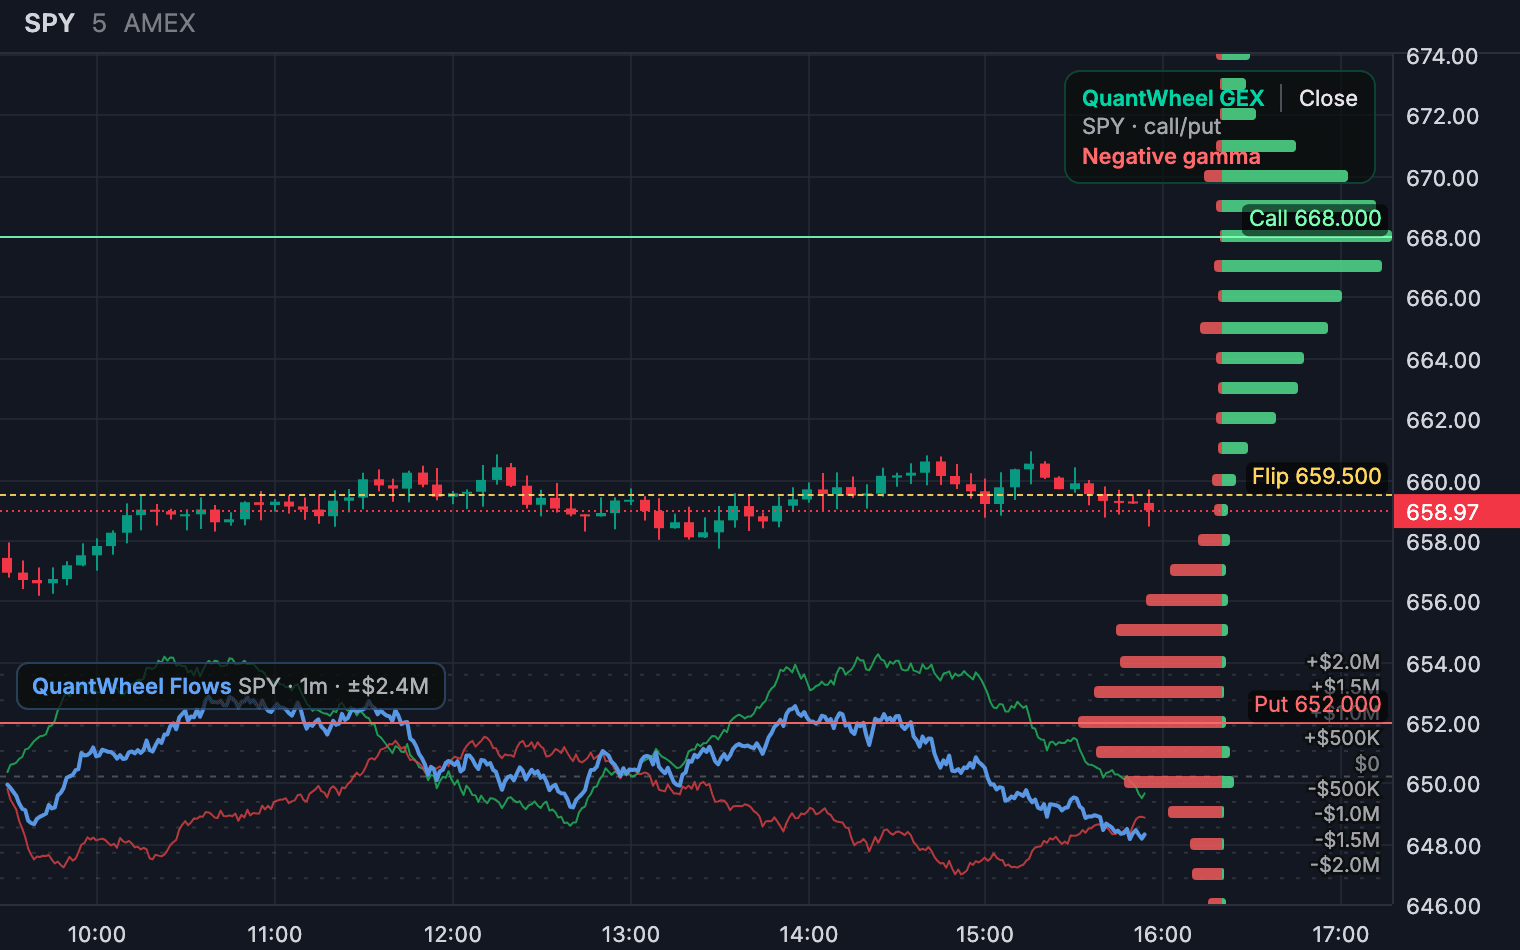Click the 674.00 price axis label

point(1442,56)
